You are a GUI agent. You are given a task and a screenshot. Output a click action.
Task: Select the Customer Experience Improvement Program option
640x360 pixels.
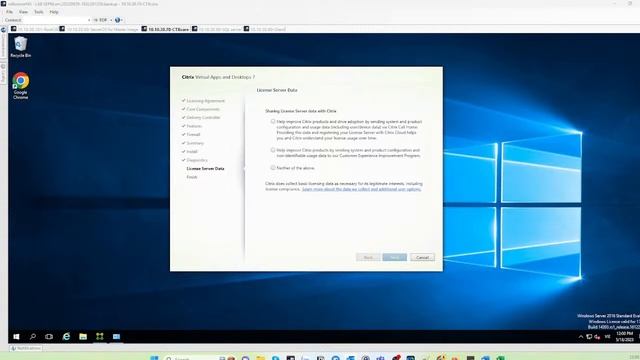[273, 150]
